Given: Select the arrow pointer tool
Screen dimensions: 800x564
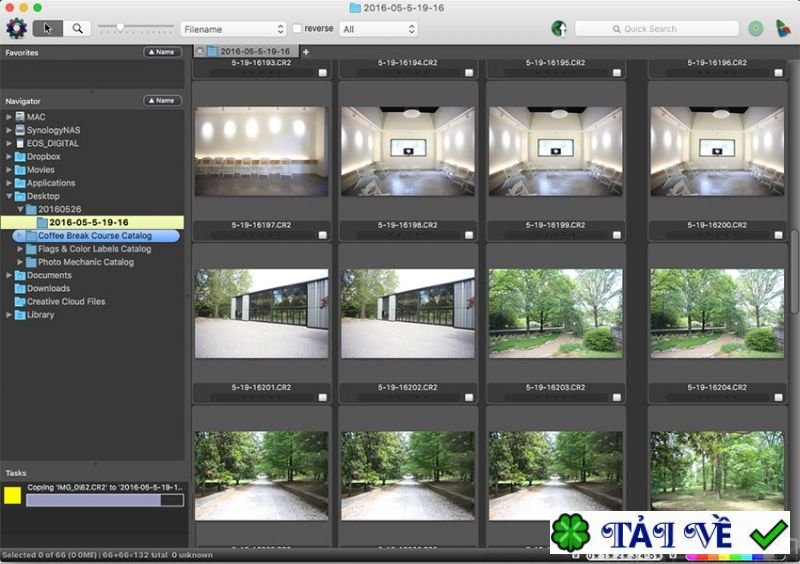Looking at the screenshot, I should point(47,29).
